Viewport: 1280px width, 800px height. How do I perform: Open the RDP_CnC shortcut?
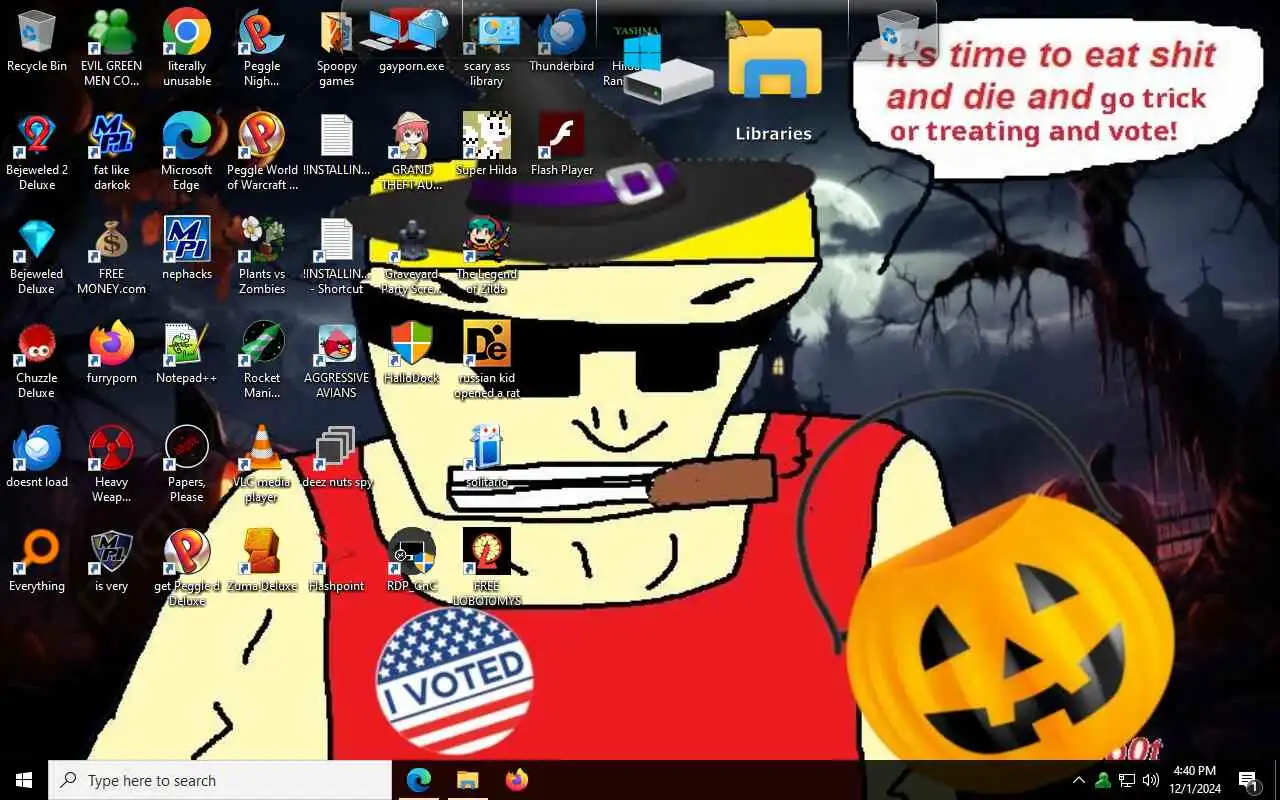pyautogui.click(x=412, y=561)
